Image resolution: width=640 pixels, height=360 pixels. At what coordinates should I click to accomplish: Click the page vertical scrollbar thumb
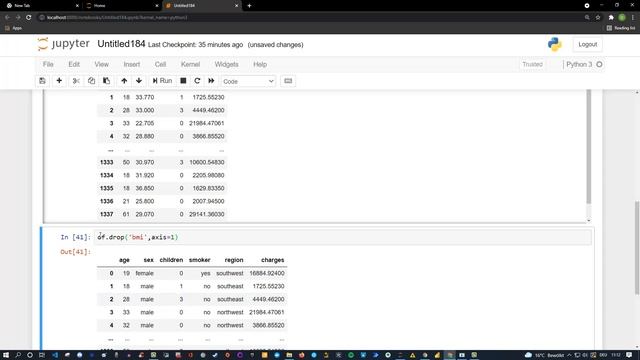(637, 247)
